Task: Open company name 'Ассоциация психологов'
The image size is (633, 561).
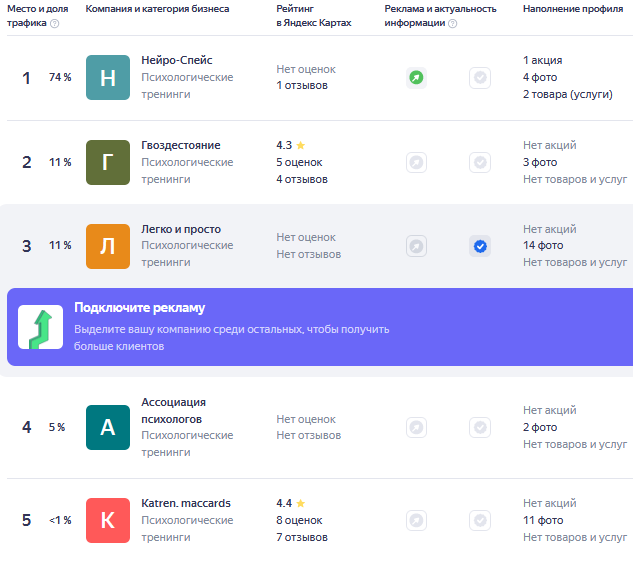Action: 173,410
